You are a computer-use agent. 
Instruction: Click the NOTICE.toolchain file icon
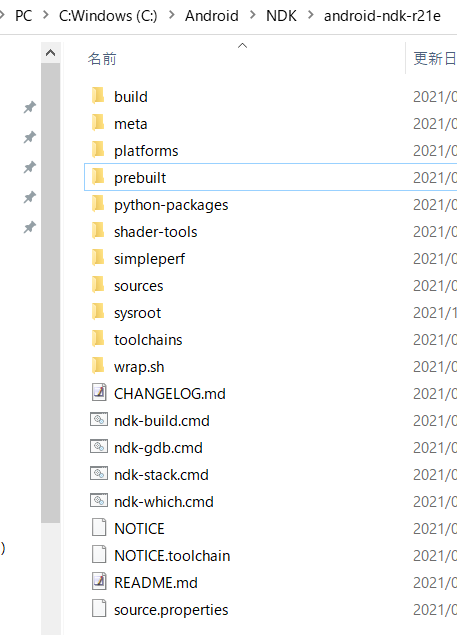[x=99, y=554]
